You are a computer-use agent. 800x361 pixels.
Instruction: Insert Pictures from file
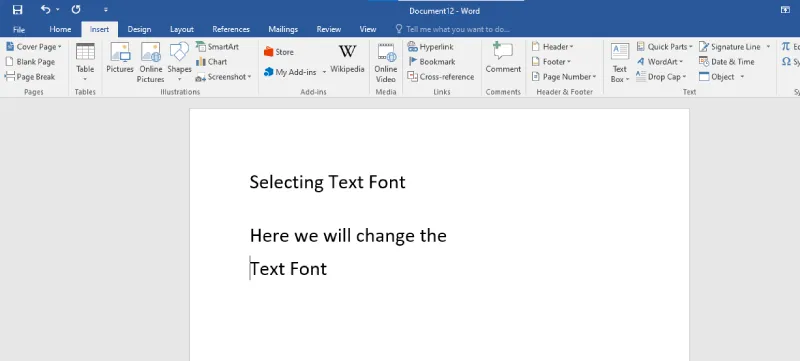120,58
